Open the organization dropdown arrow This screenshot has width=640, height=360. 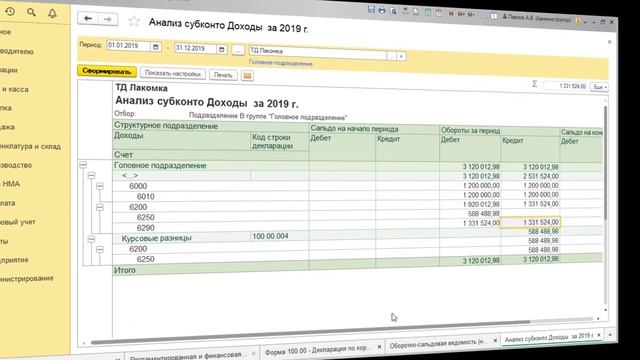pyautogui.click(x=401, y=56)
